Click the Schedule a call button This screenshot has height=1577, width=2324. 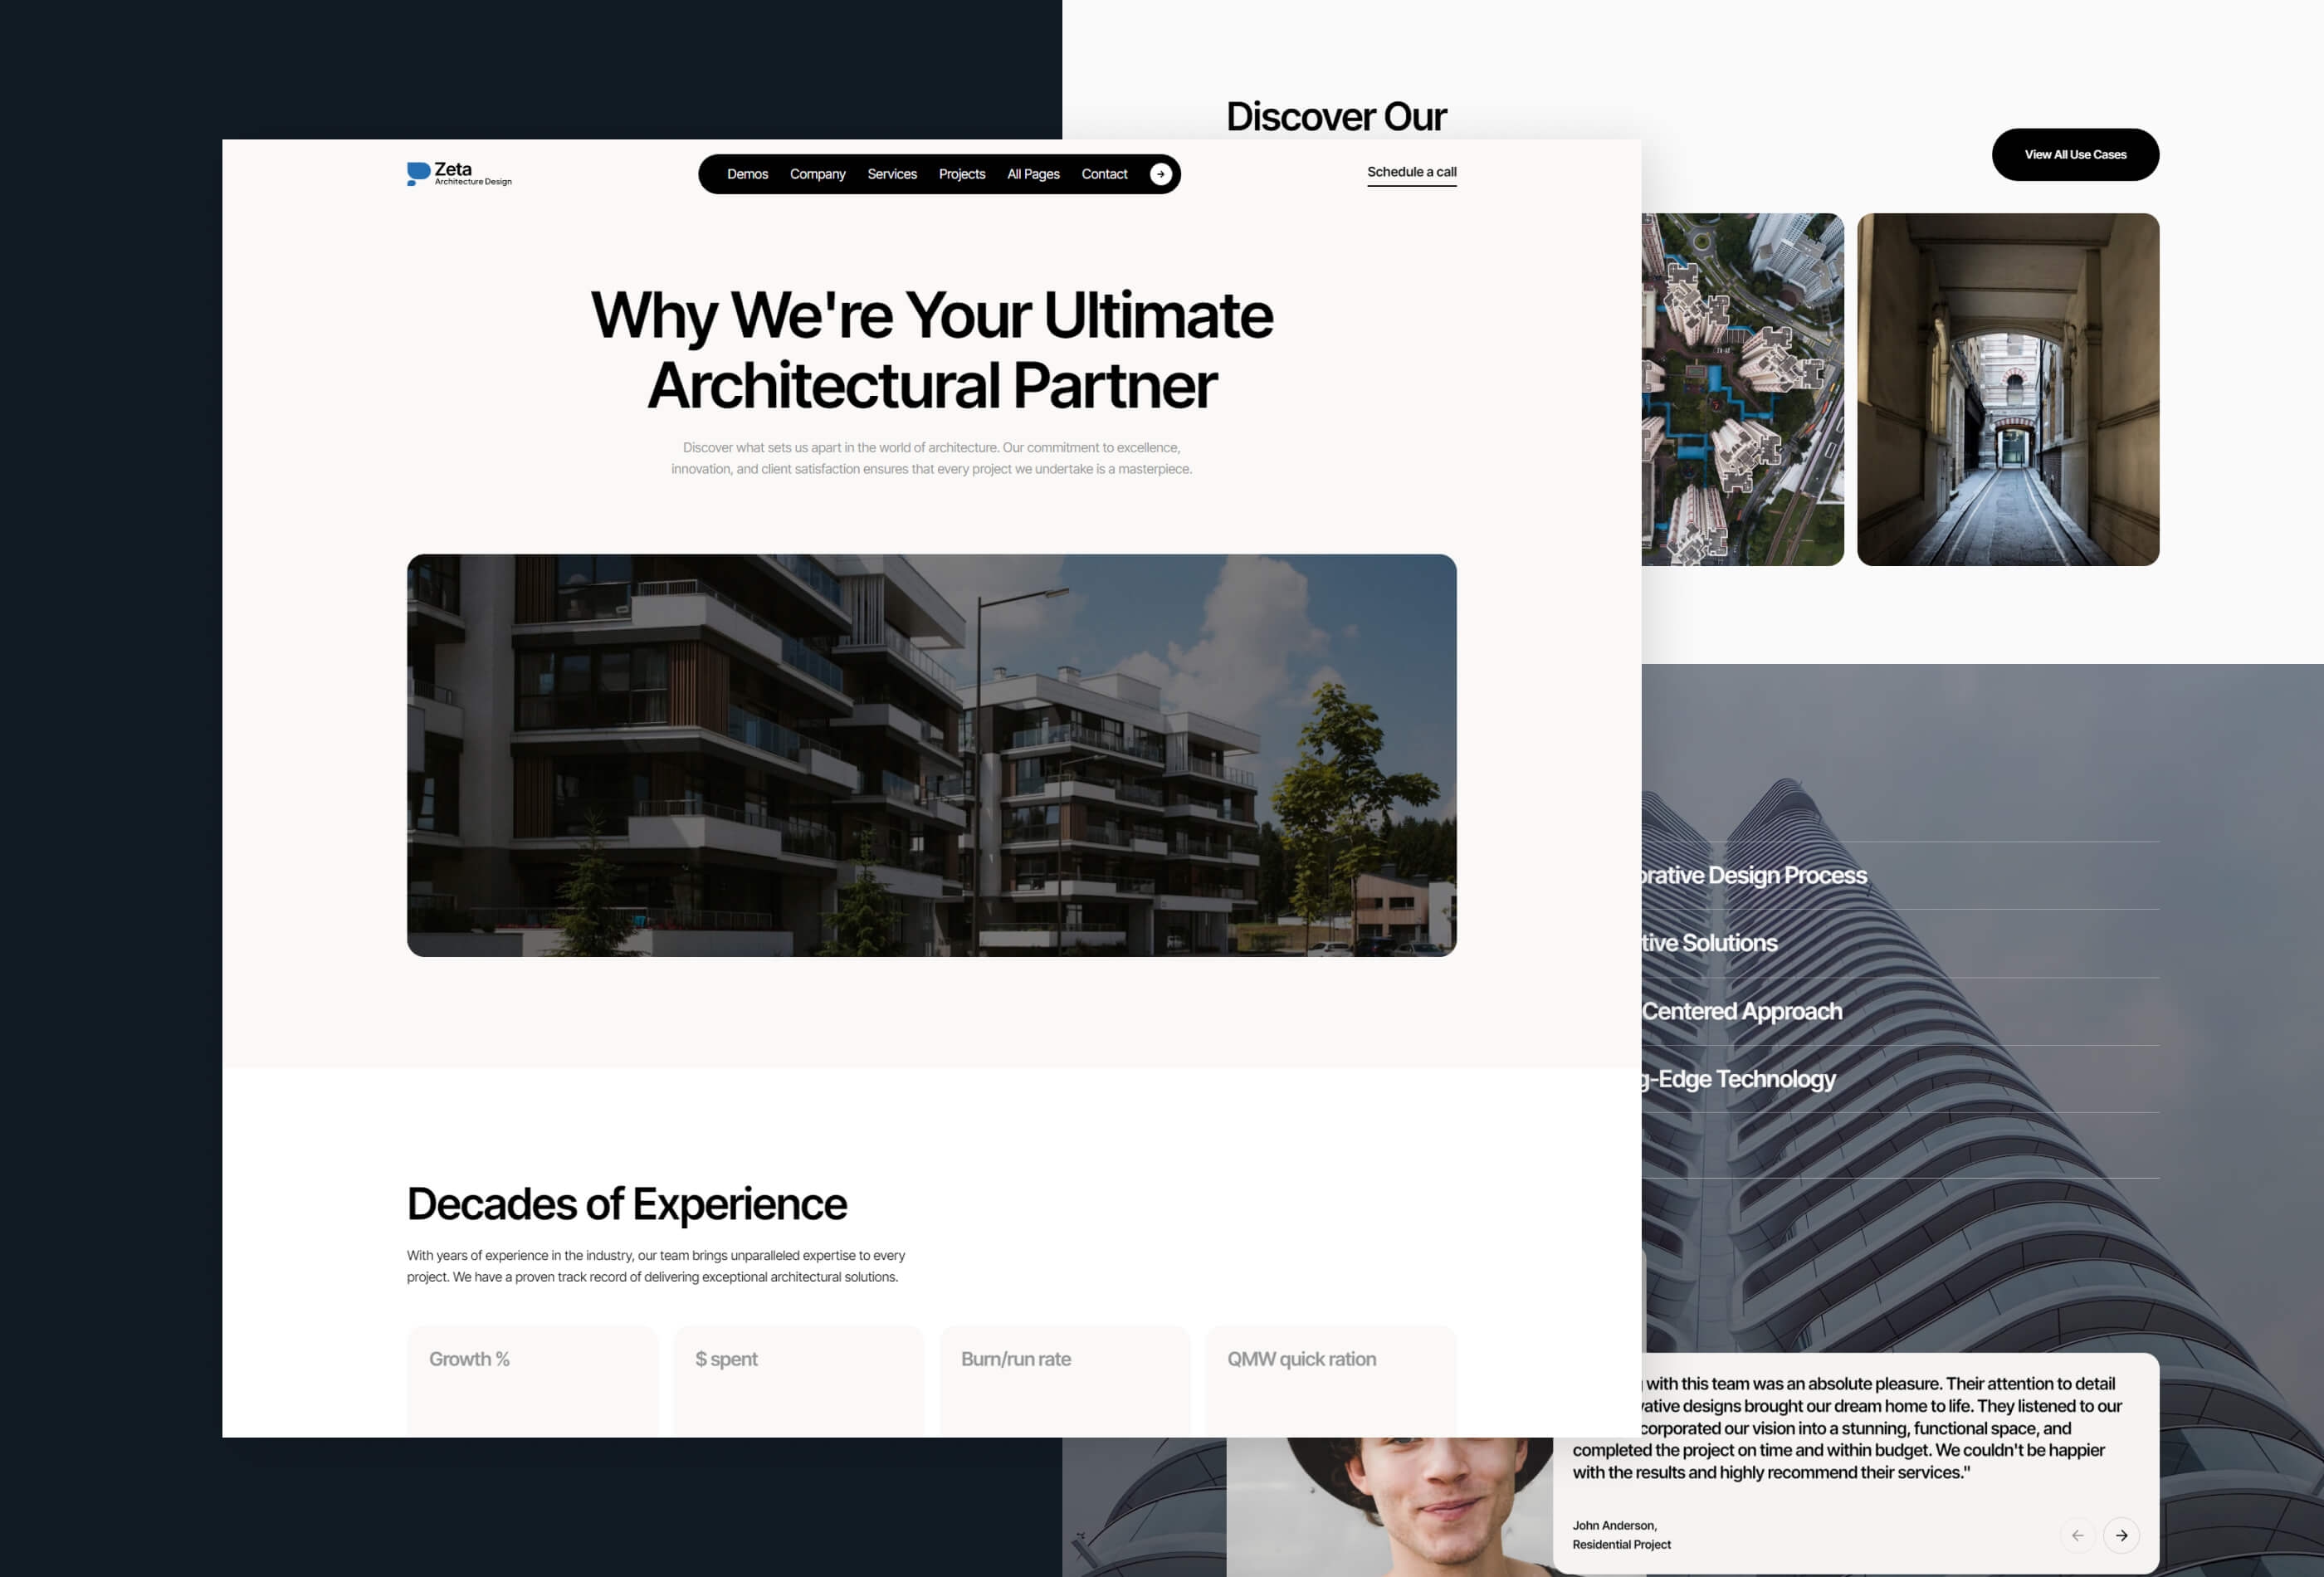point(1411,173)
